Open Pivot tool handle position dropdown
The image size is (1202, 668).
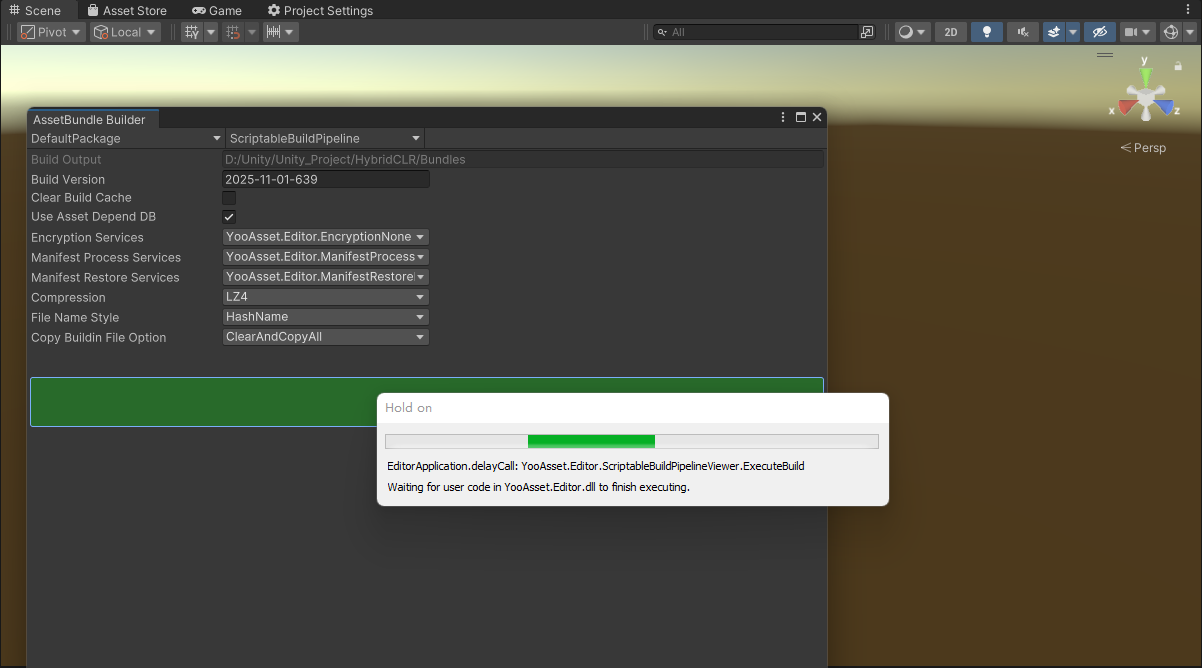click(x=51, y=32)
